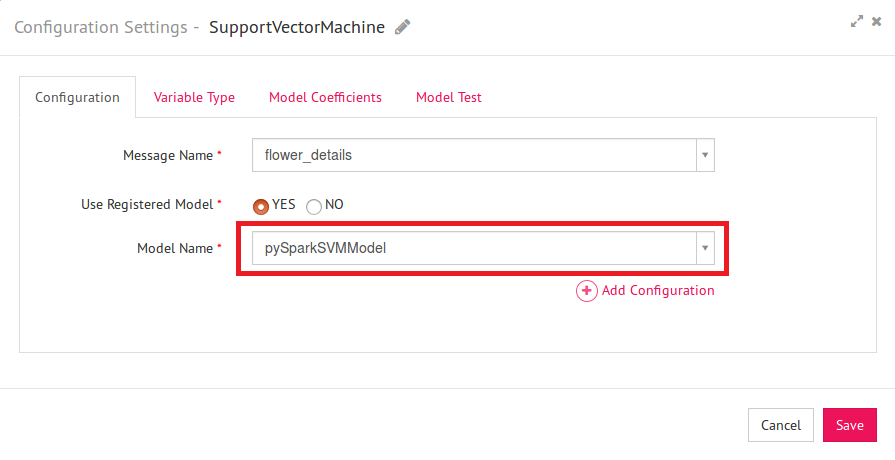
Task: Expand the dialog with the resize arrows icon
Action: (x=857, y=21)
